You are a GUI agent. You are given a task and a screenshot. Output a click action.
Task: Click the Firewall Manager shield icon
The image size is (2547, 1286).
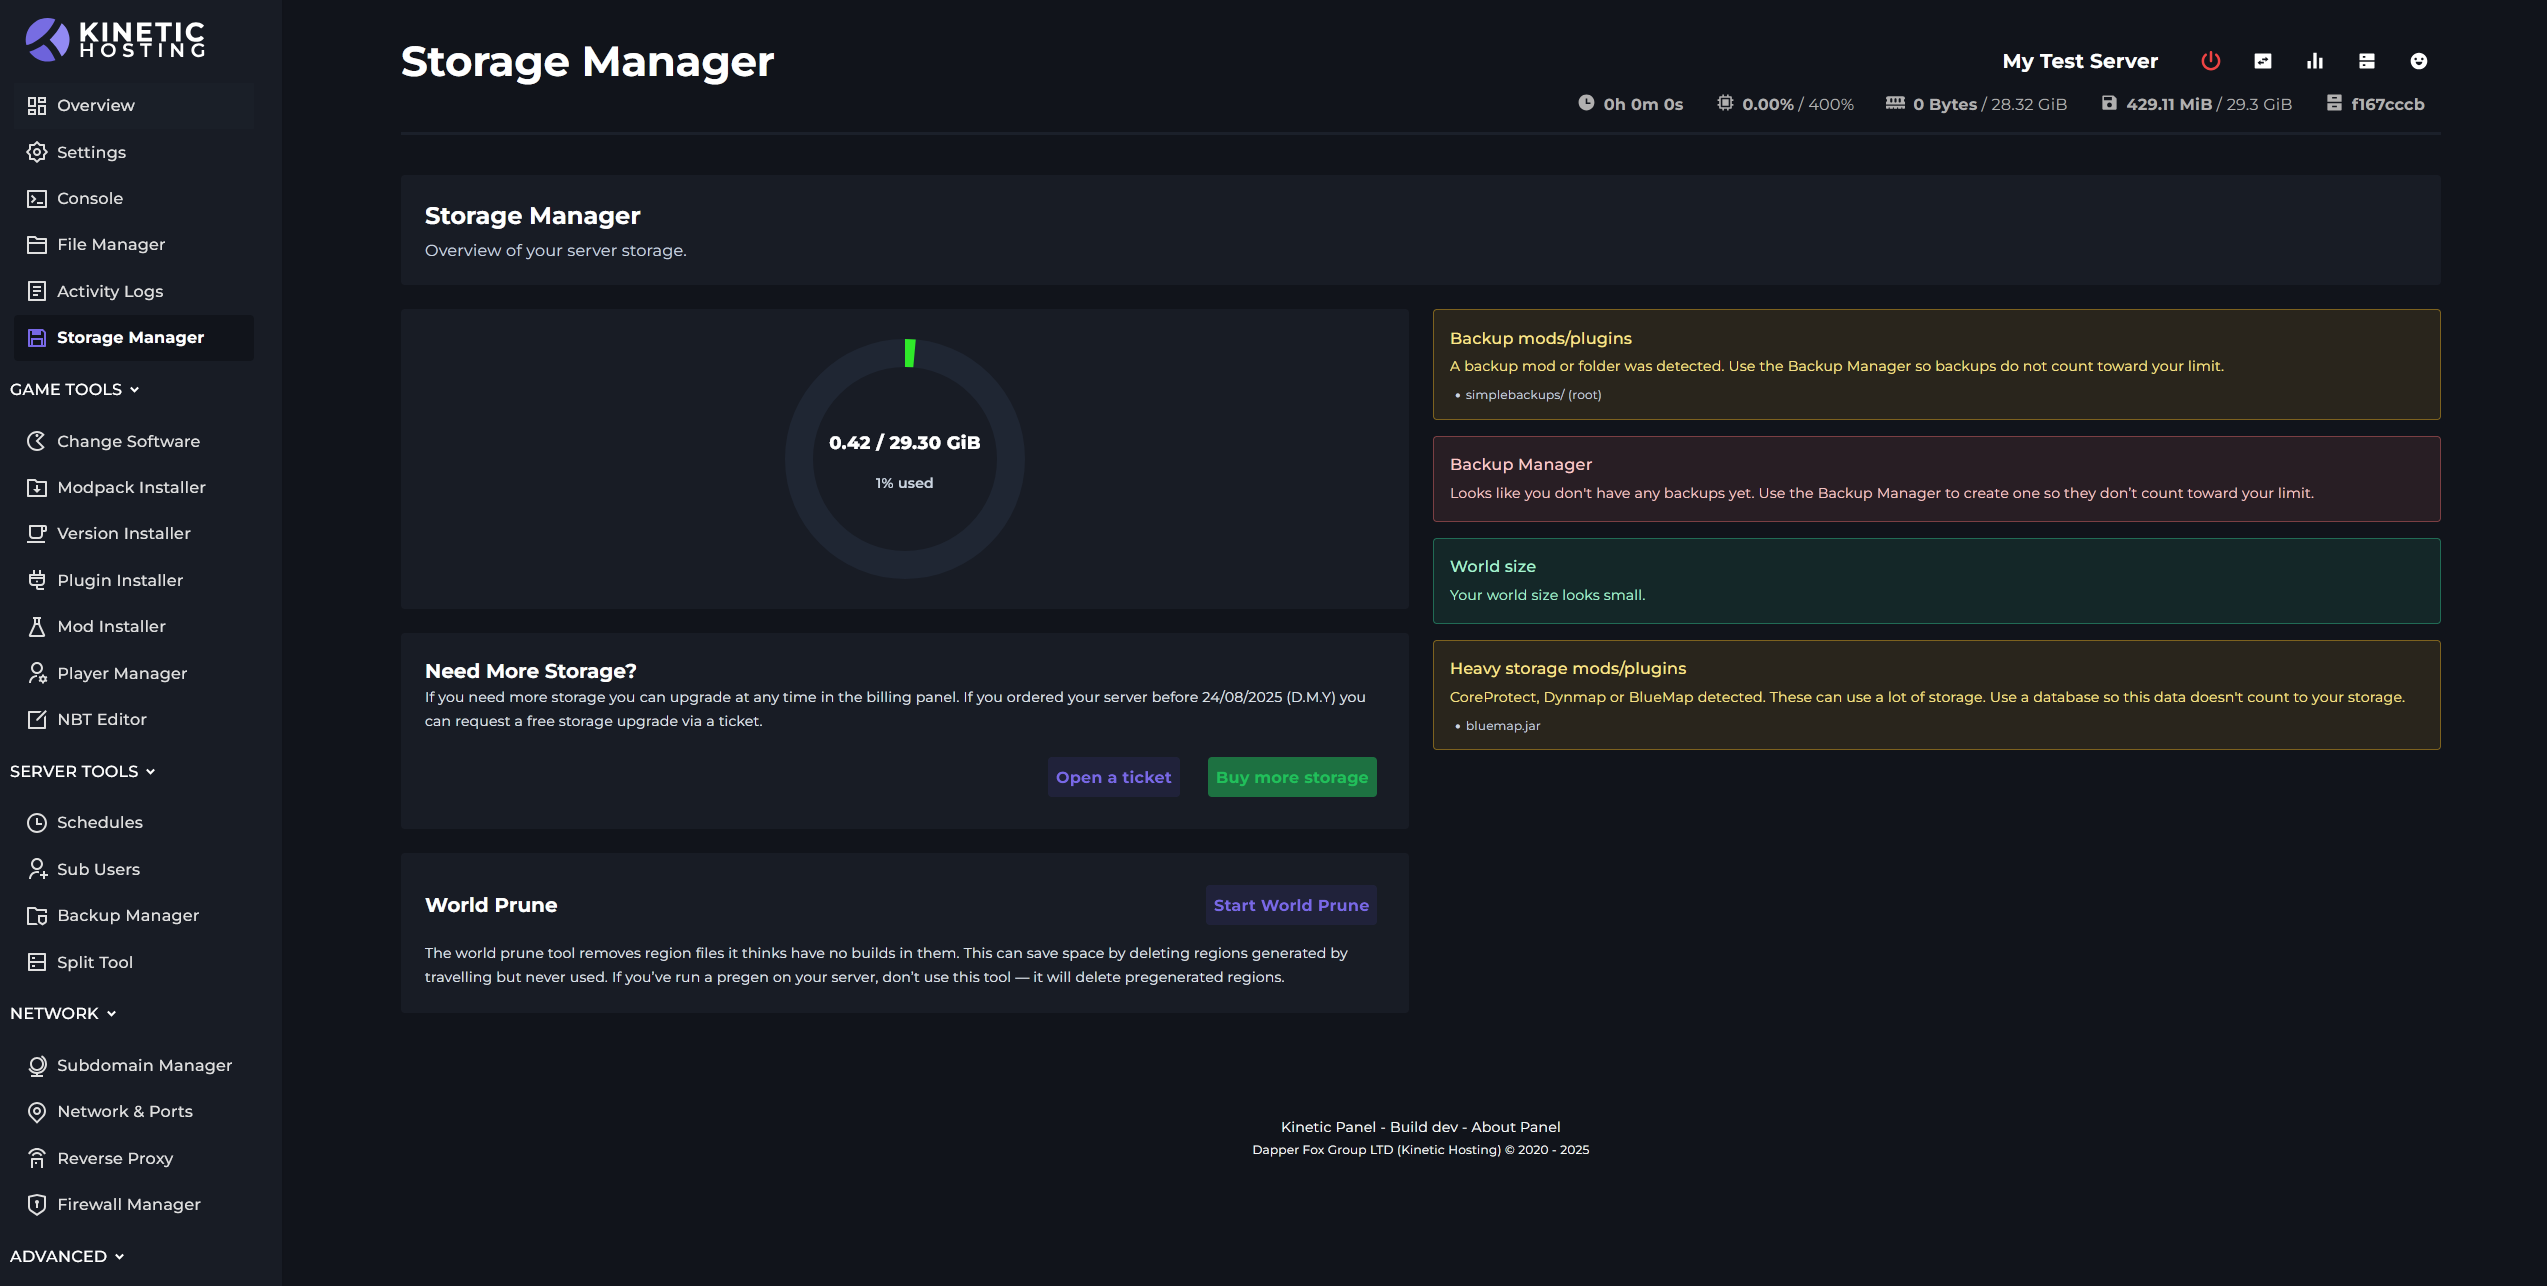[37, 1204]
